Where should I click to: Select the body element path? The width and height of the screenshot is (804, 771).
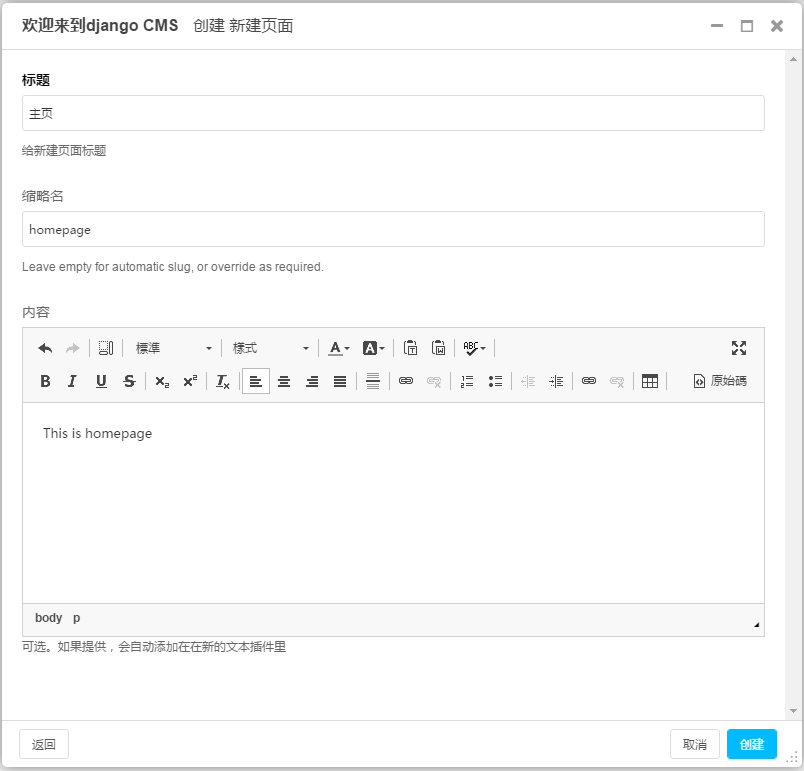point(48,618)
